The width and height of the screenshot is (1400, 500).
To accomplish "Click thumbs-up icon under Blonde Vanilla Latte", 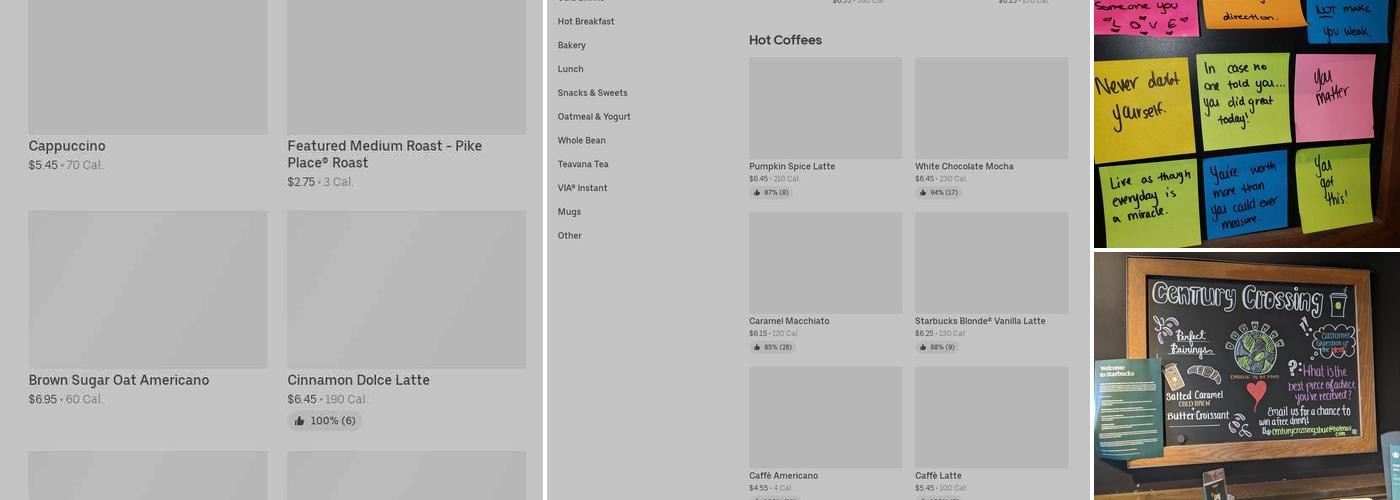I will [x=923, y=348].
